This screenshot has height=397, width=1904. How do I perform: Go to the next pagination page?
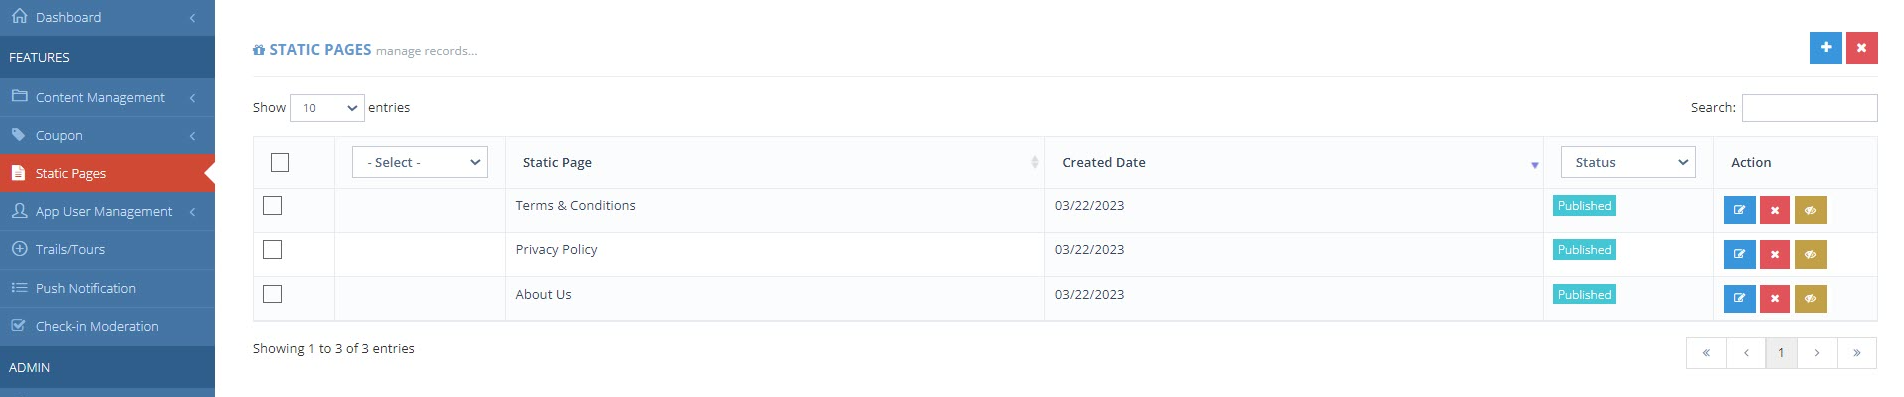point(1817,352)
